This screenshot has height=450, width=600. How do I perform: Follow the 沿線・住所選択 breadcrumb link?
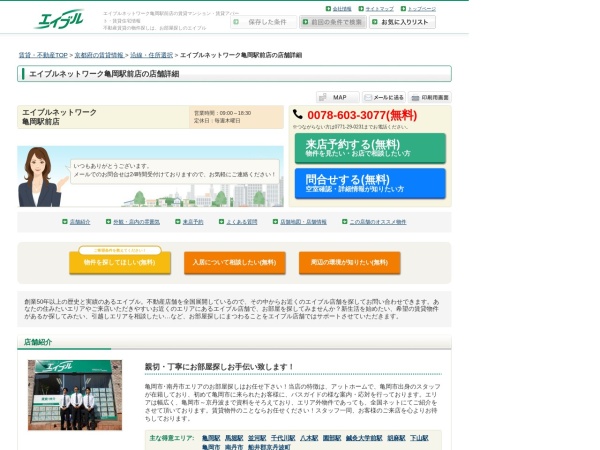click(x=152, y=55)
